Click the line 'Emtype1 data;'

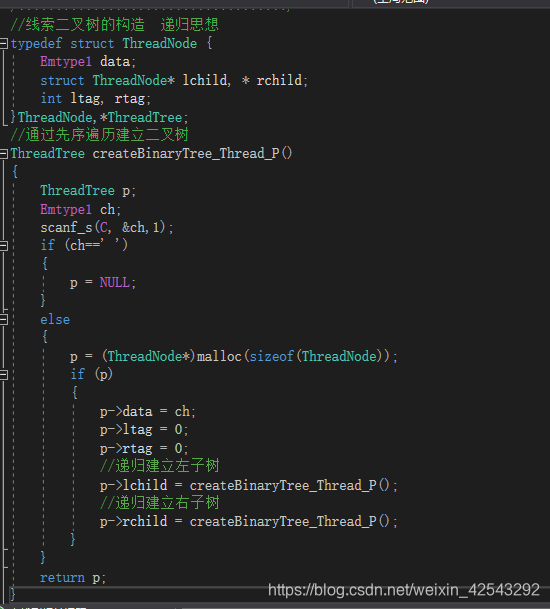pos(88,62)
